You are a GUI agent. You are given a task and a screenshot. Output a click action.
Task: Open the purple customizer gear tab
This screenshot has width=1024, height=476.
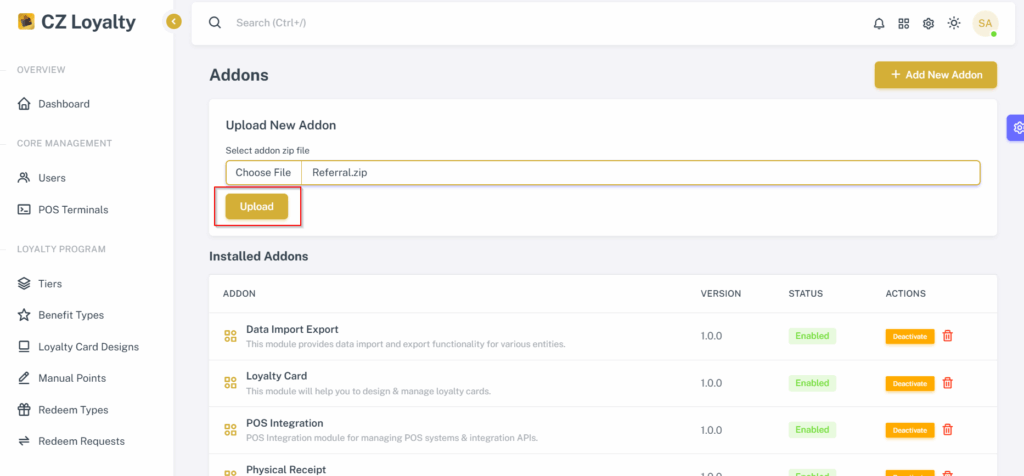[x=1016, y=127]
